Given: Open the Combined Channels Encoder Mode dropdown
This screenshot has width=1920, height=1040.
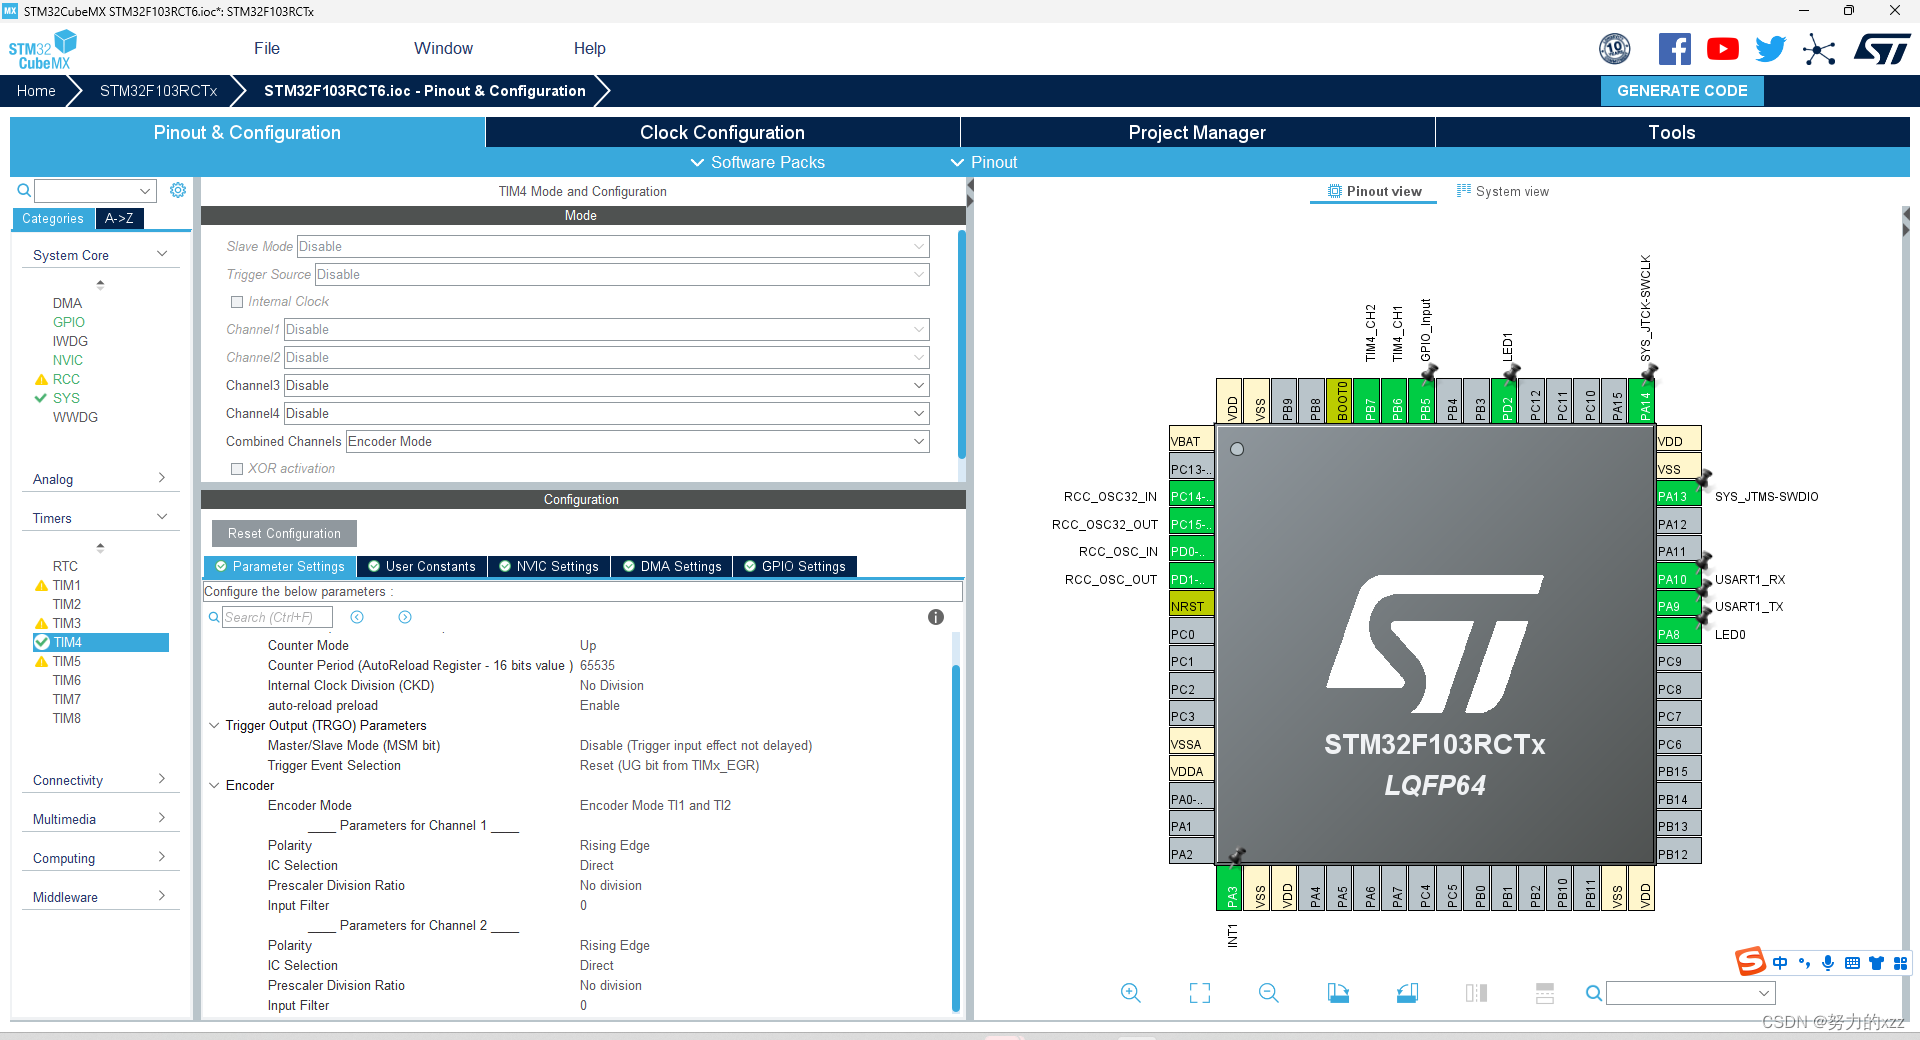Looking at the screenshot, I should click(637, 442).
